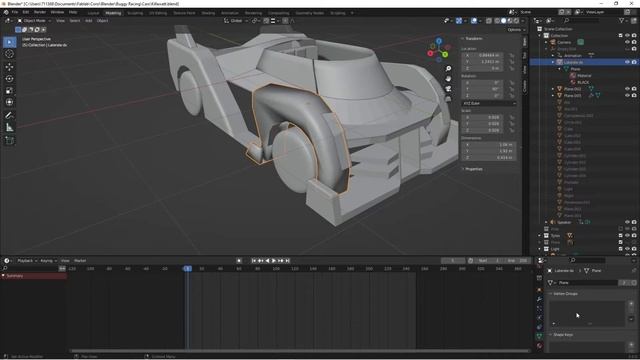Click the Blender logo menu icon
Screen dimensions: 640x360
point(6,12)
